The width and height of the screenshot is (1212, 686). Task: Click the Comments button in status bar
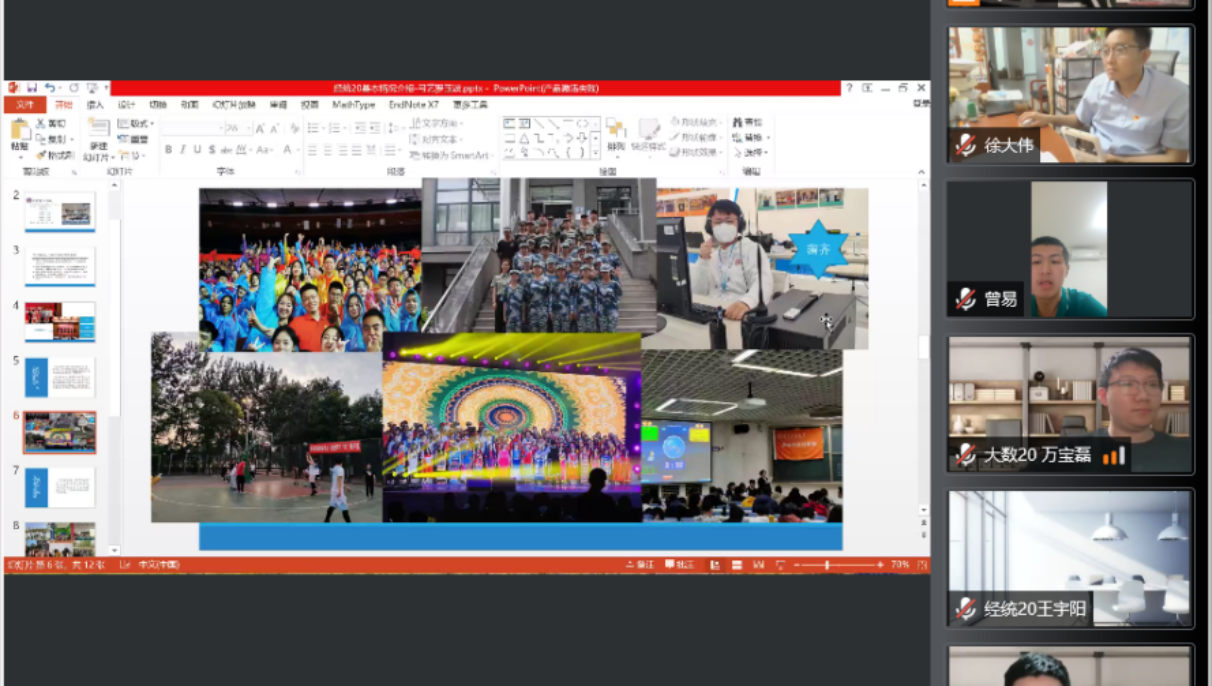[680, 565]
